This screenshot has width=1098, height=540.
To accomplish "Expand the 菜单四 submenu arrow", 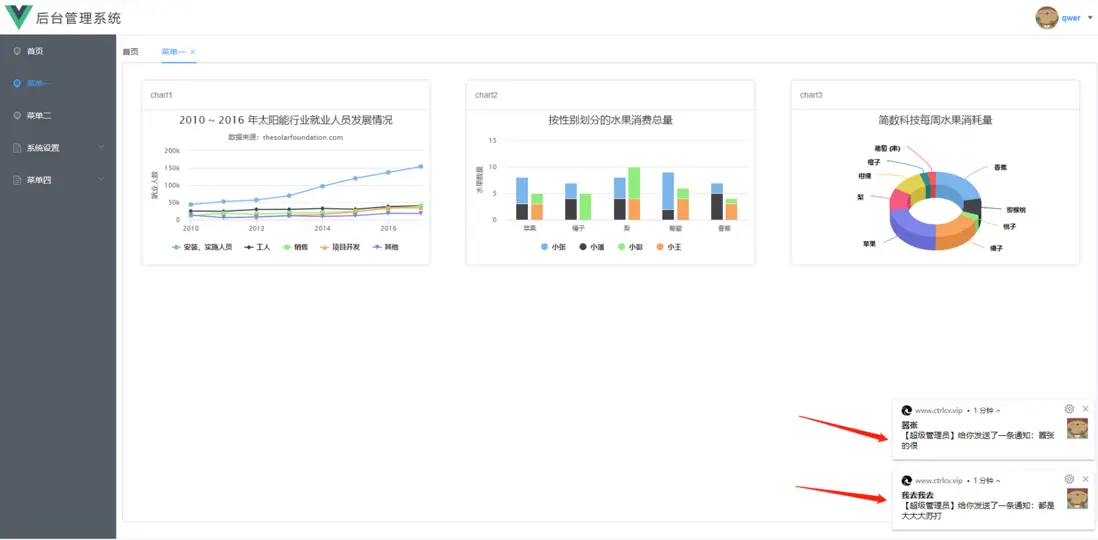I will pyautogui.click(x=101, y=179).
